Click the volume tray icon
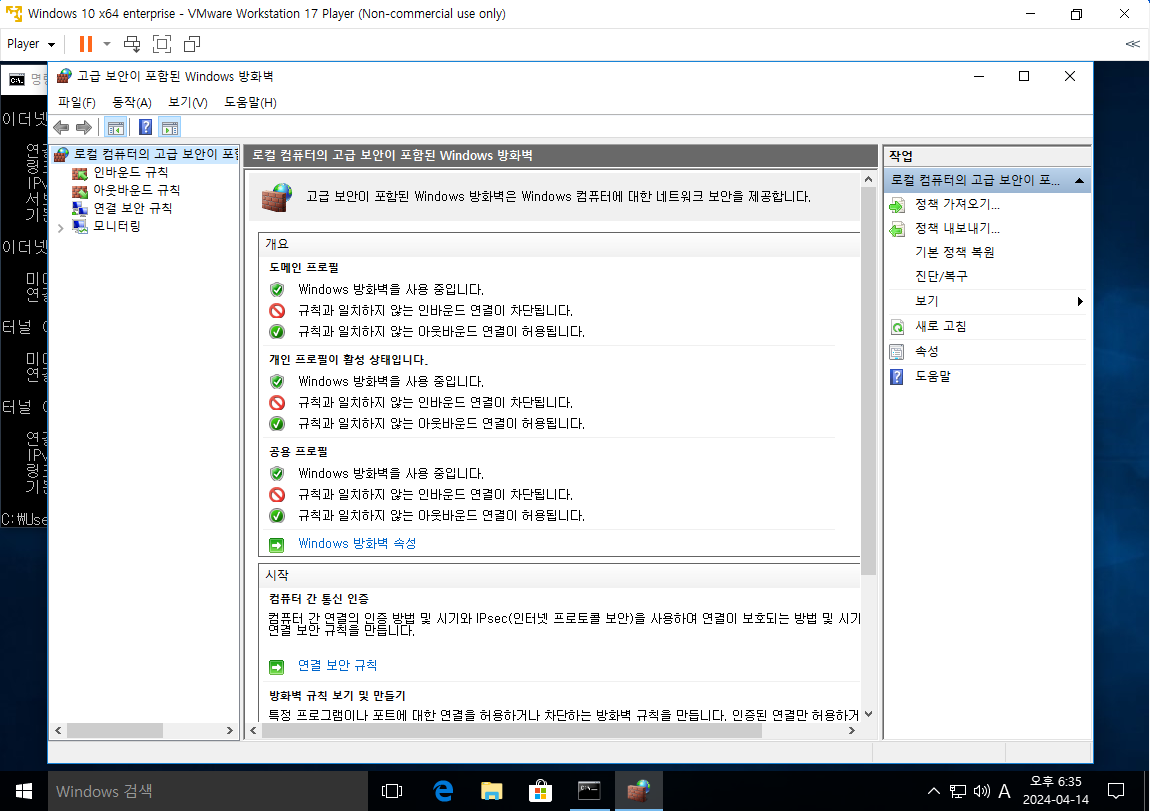Image resolution: width=1150 pixels, height=811 pixels. (x=981, y=791)
